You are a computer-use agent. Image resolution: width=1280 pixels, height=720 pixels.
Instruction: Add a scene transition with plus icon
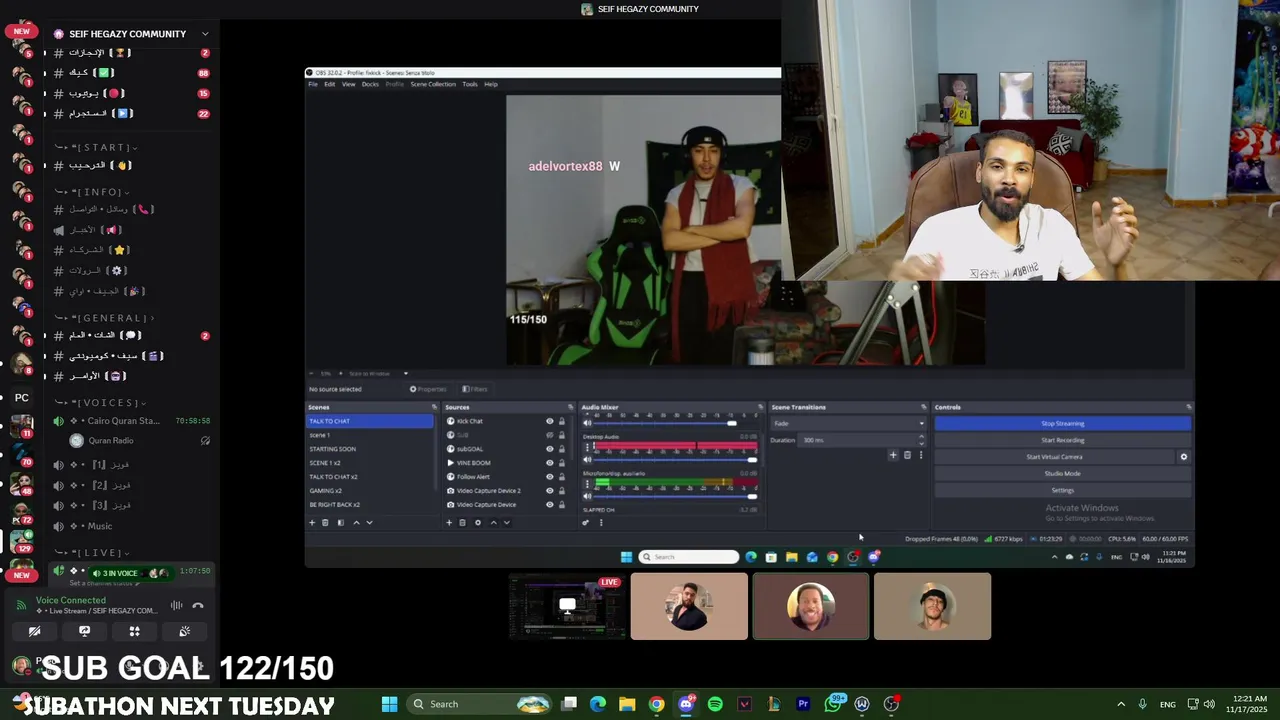click(x=893, y=455)
